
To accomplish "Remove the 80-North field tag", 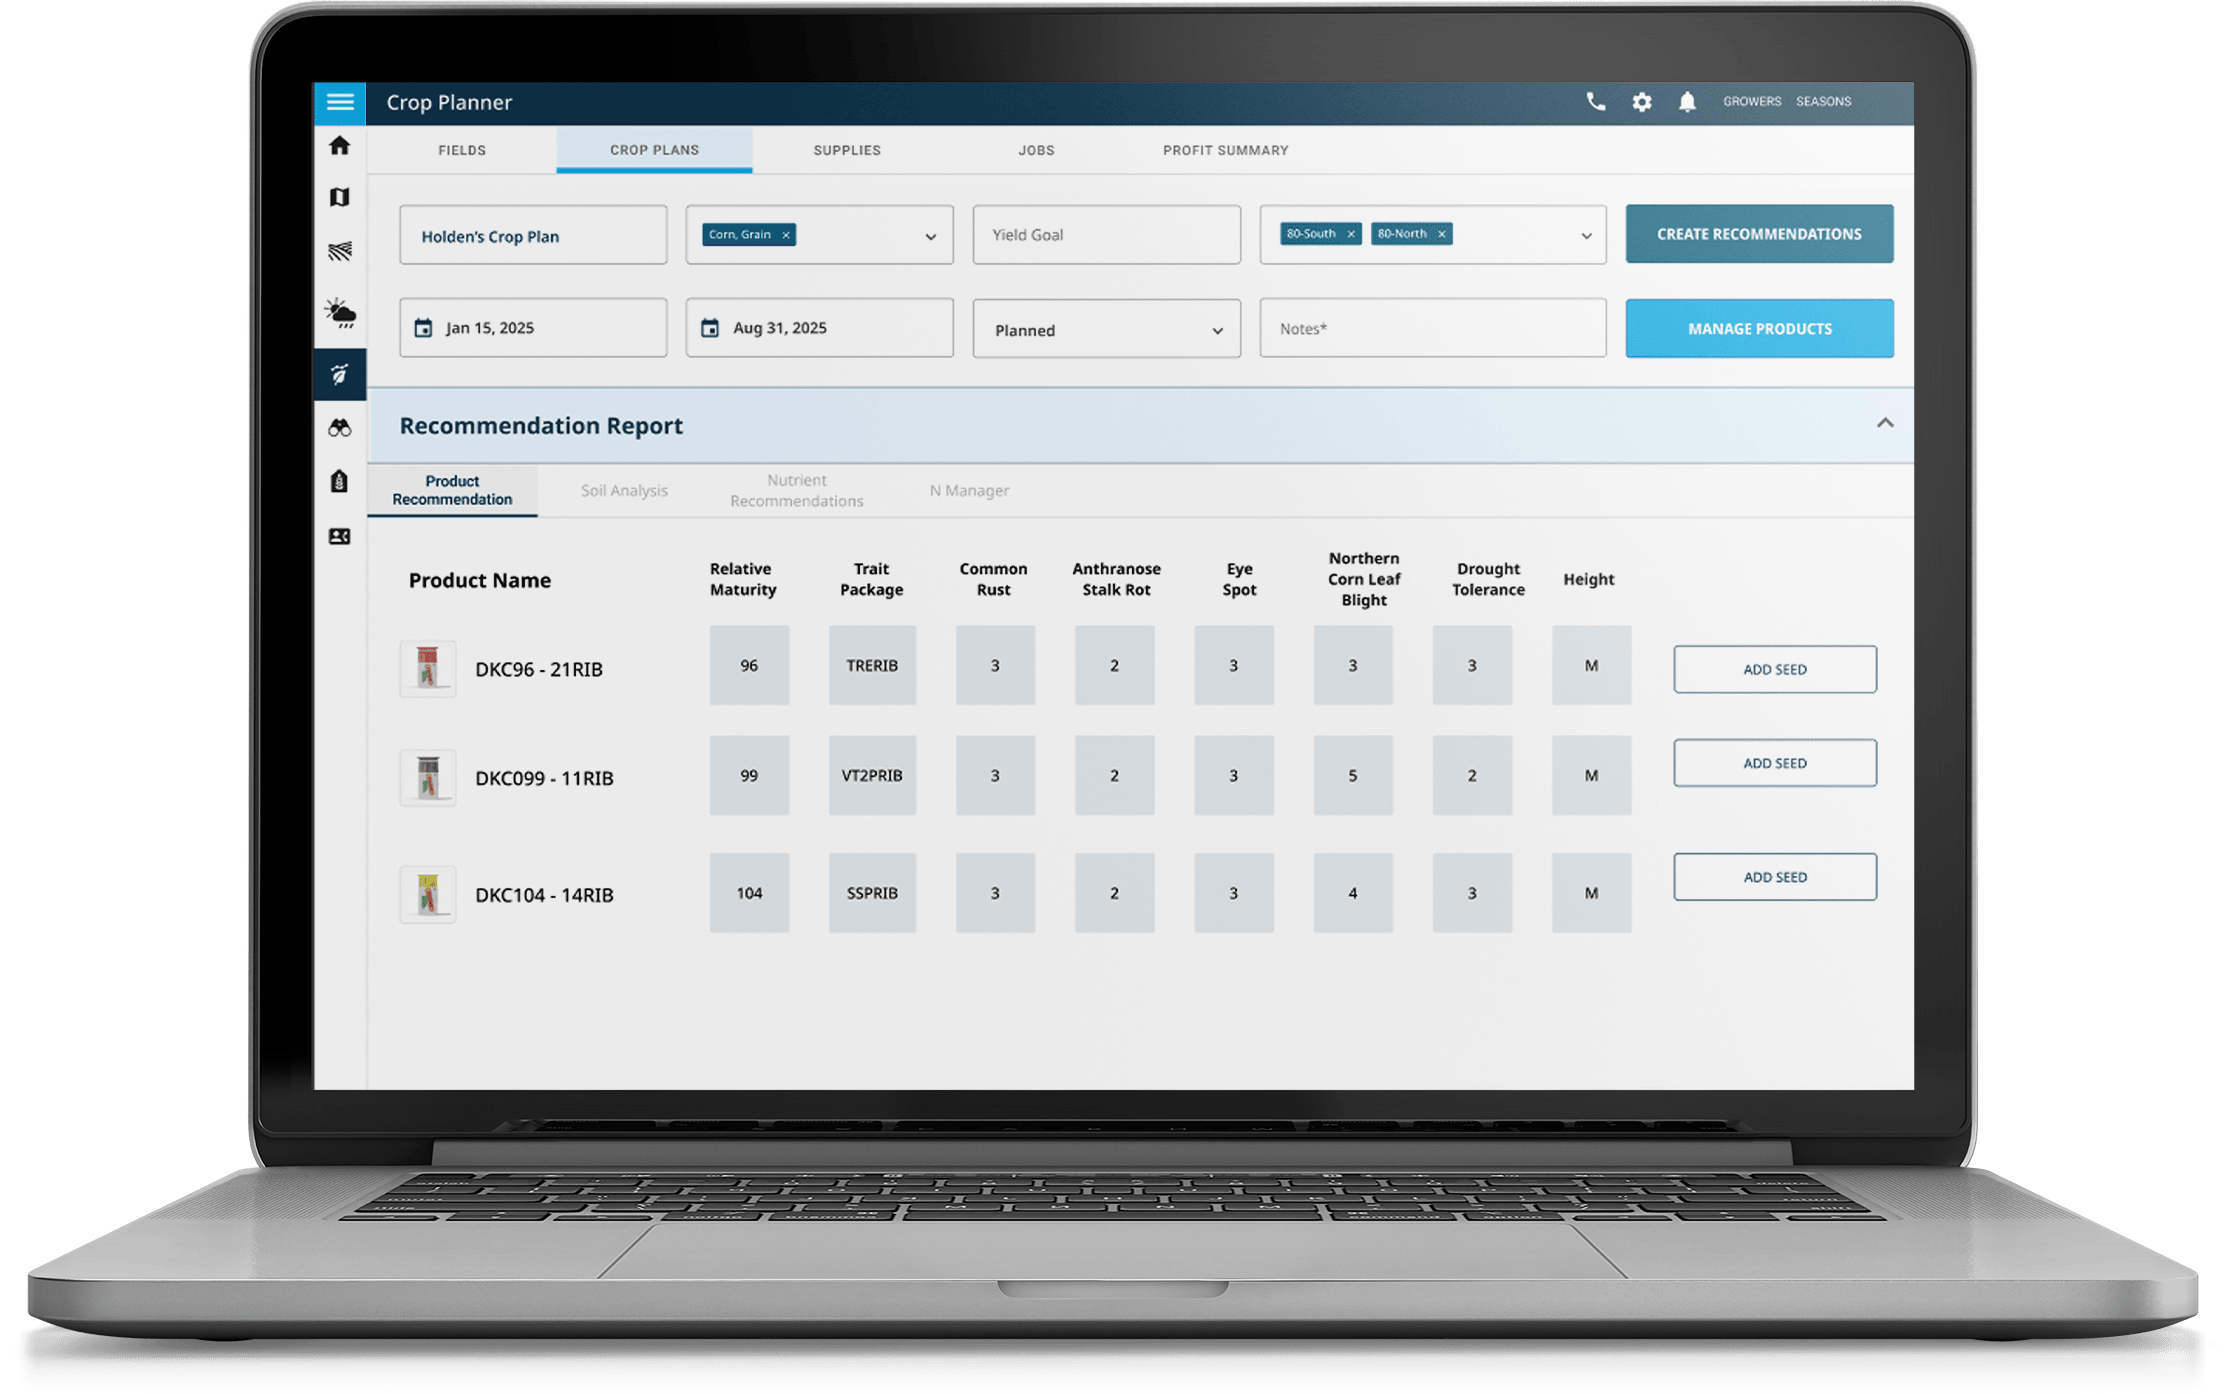I will coord(1442,234).
